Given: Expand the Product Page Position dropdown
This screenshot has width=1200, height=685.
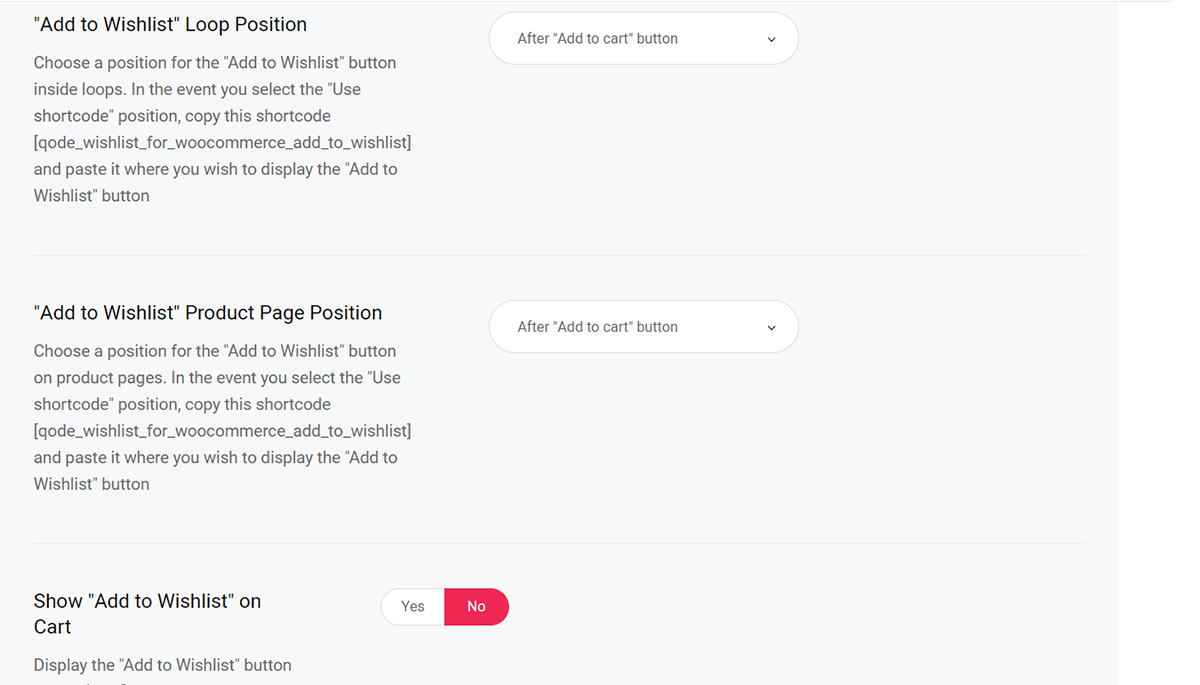Looking at the screenshot, I should [643, 327].
